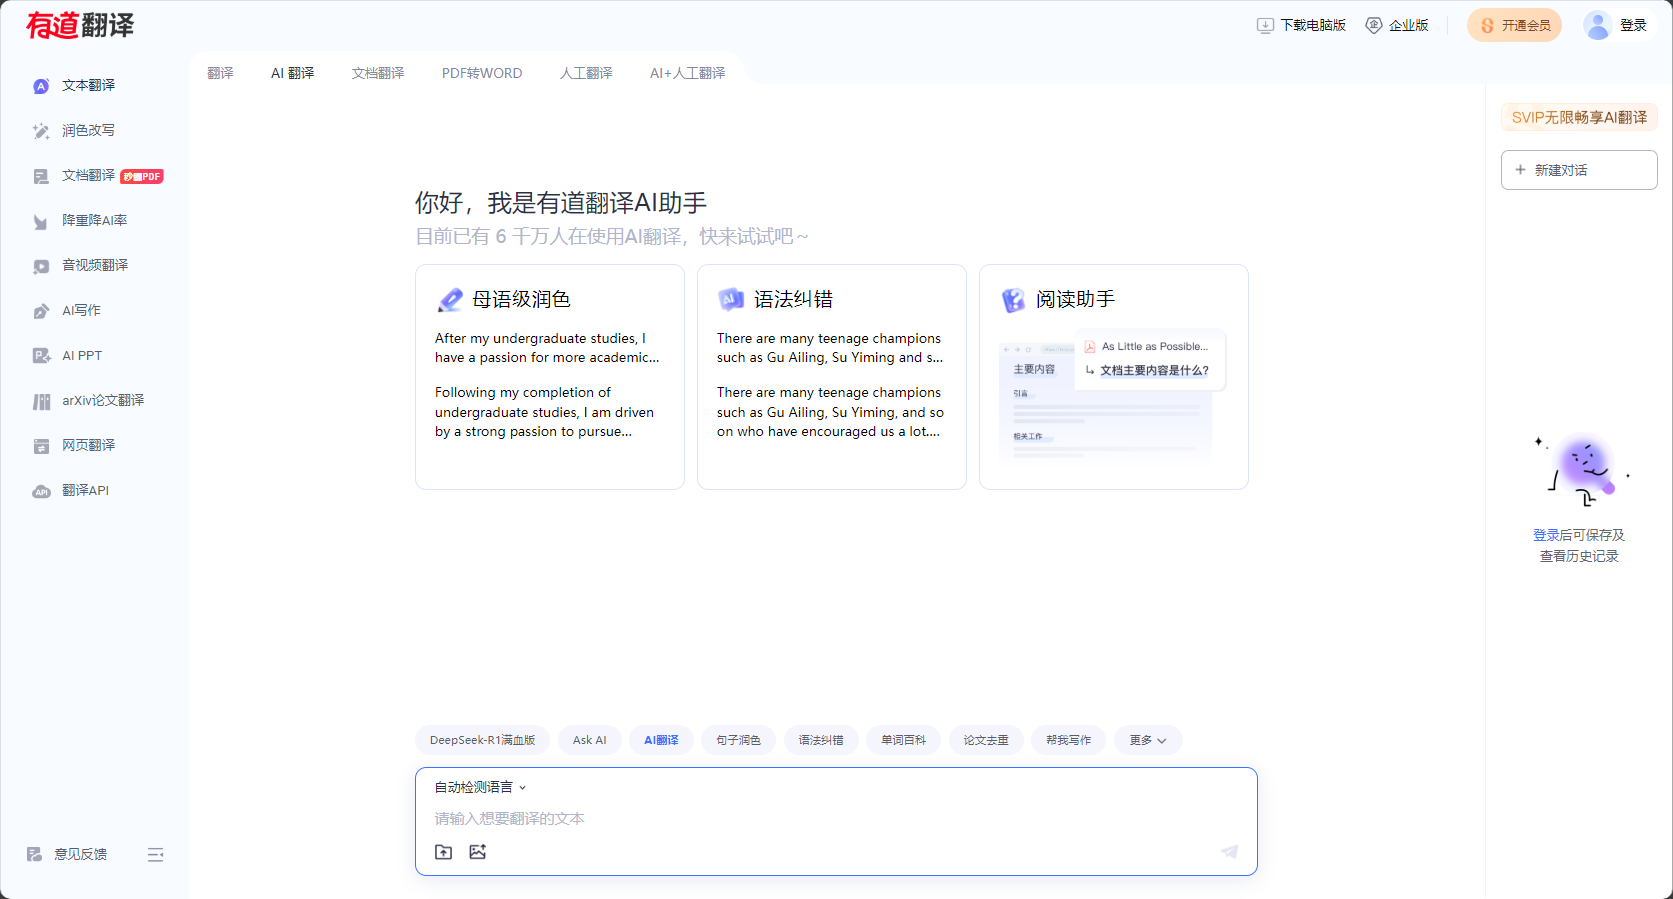Switch to the PDF转WORD tab
The width and height of the screenshot is (1673, 899).
tap(482, 73)
